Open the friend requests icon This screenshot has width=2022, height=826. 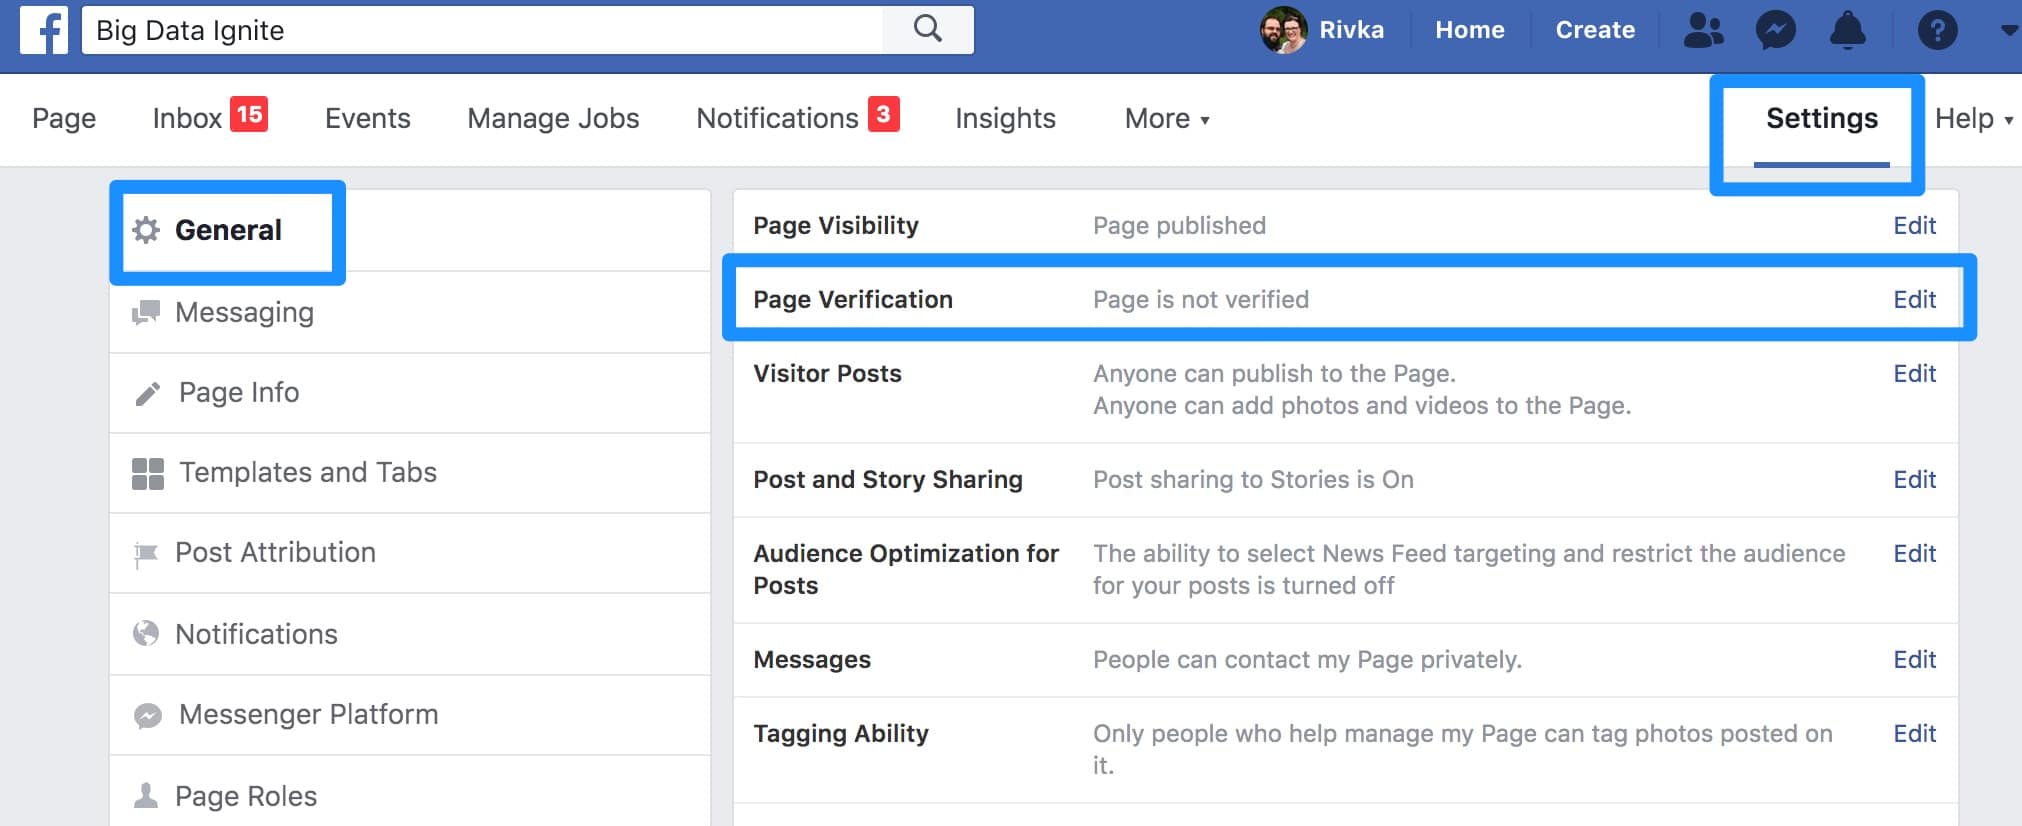(x=1703, y=30)
